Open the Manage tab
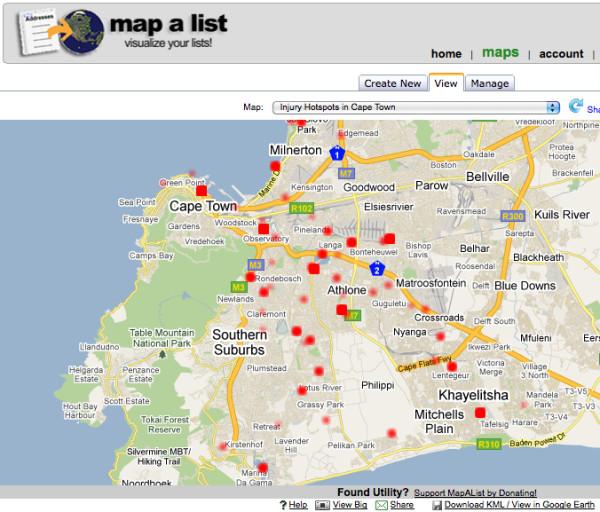 [x=488, y=83]
